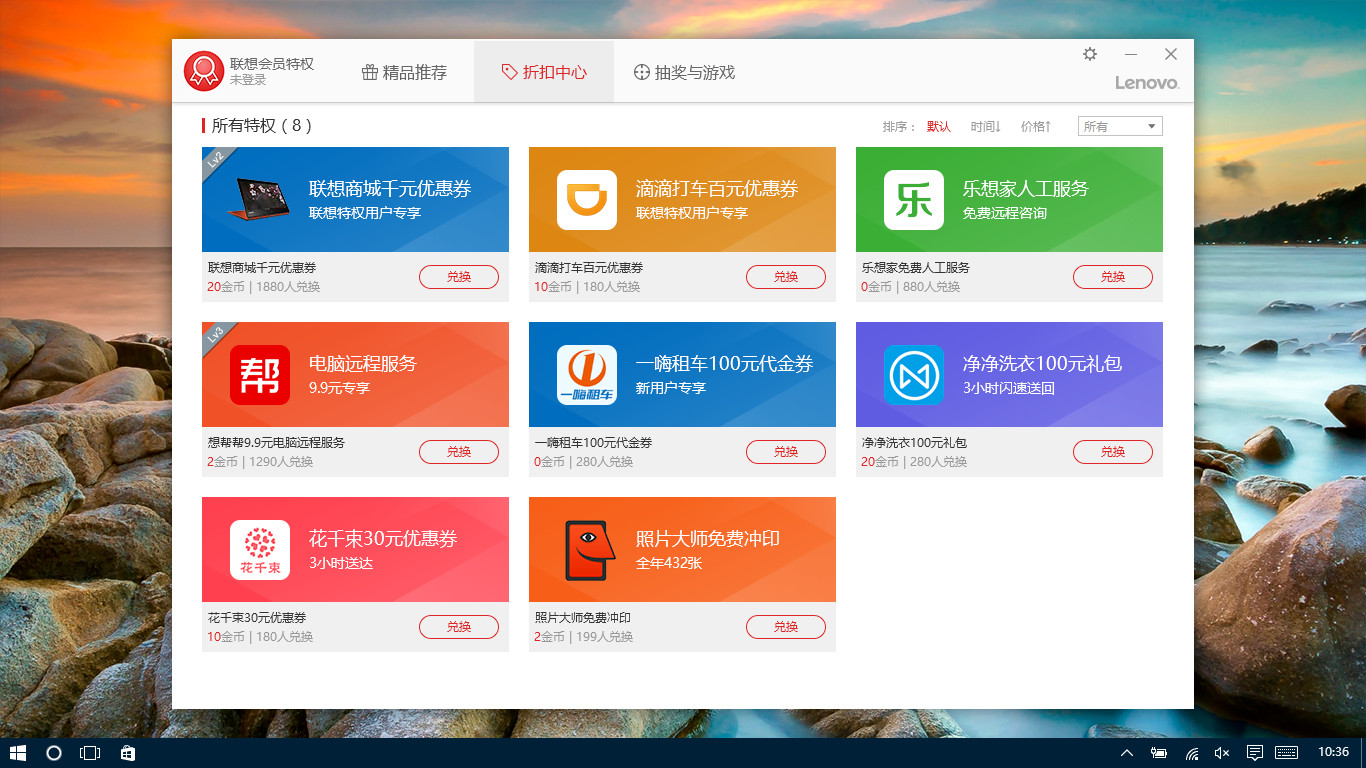Open the 所有 category filter dropdown
Screen dimensions: 1366x768
[1120, 127]
